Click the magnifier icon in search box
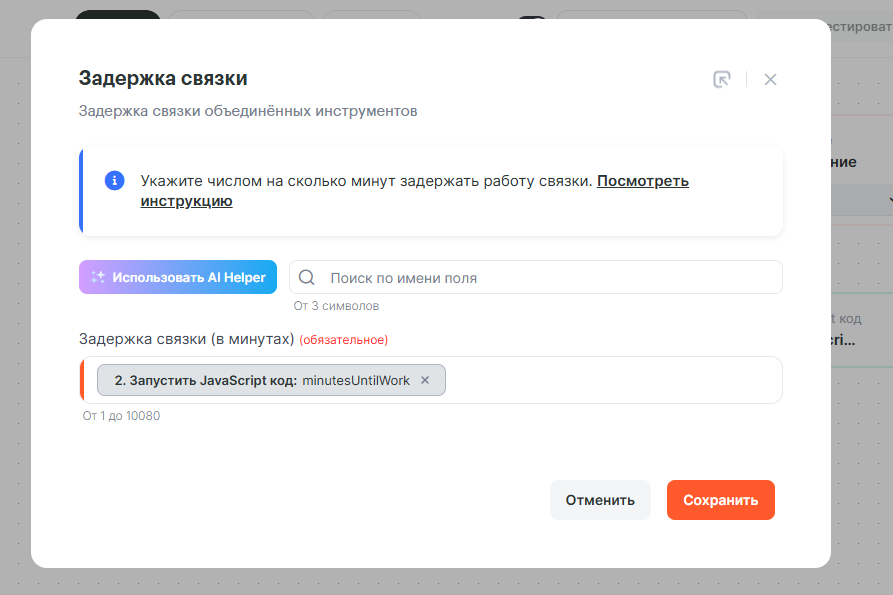The width and height of the screenshot is (893, 595). pos(307,278)
